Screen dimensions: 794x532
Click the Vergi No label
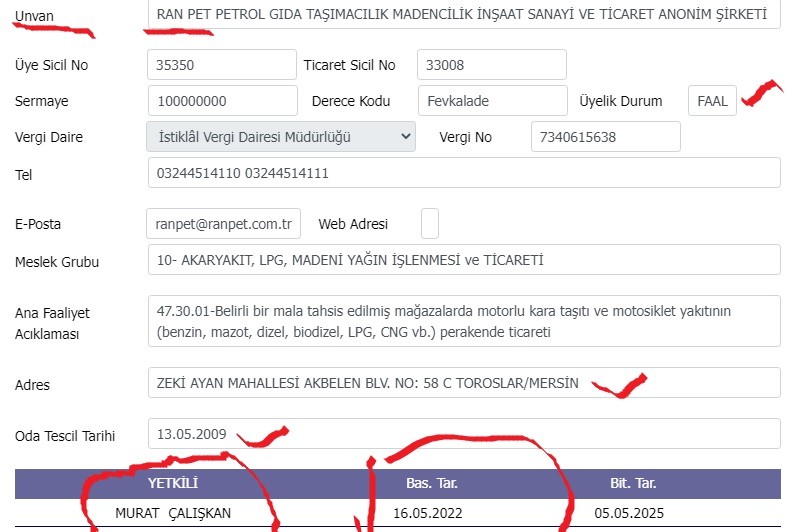click(465, 137)
